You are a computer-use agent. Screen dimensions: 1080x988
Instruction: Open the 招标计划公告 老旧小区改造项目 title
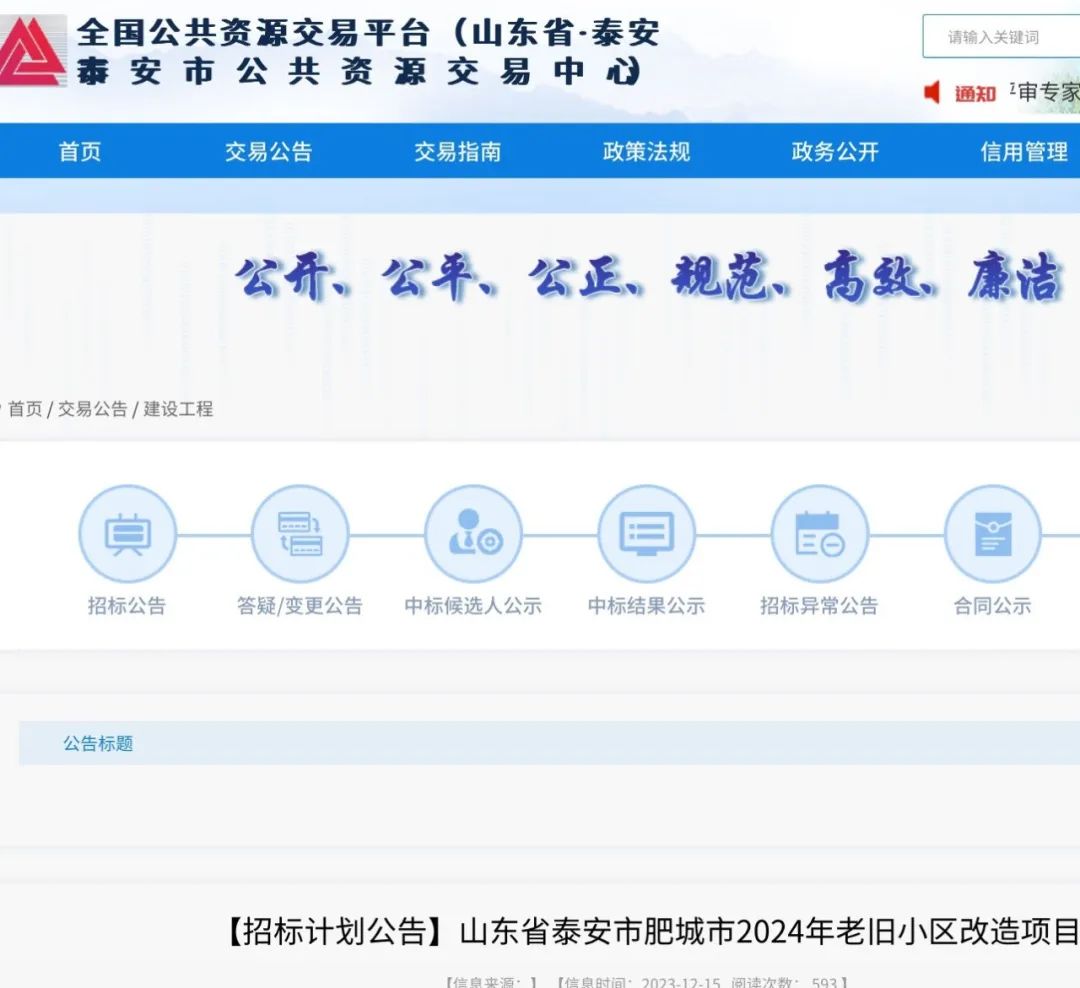(x=650, y=932)
